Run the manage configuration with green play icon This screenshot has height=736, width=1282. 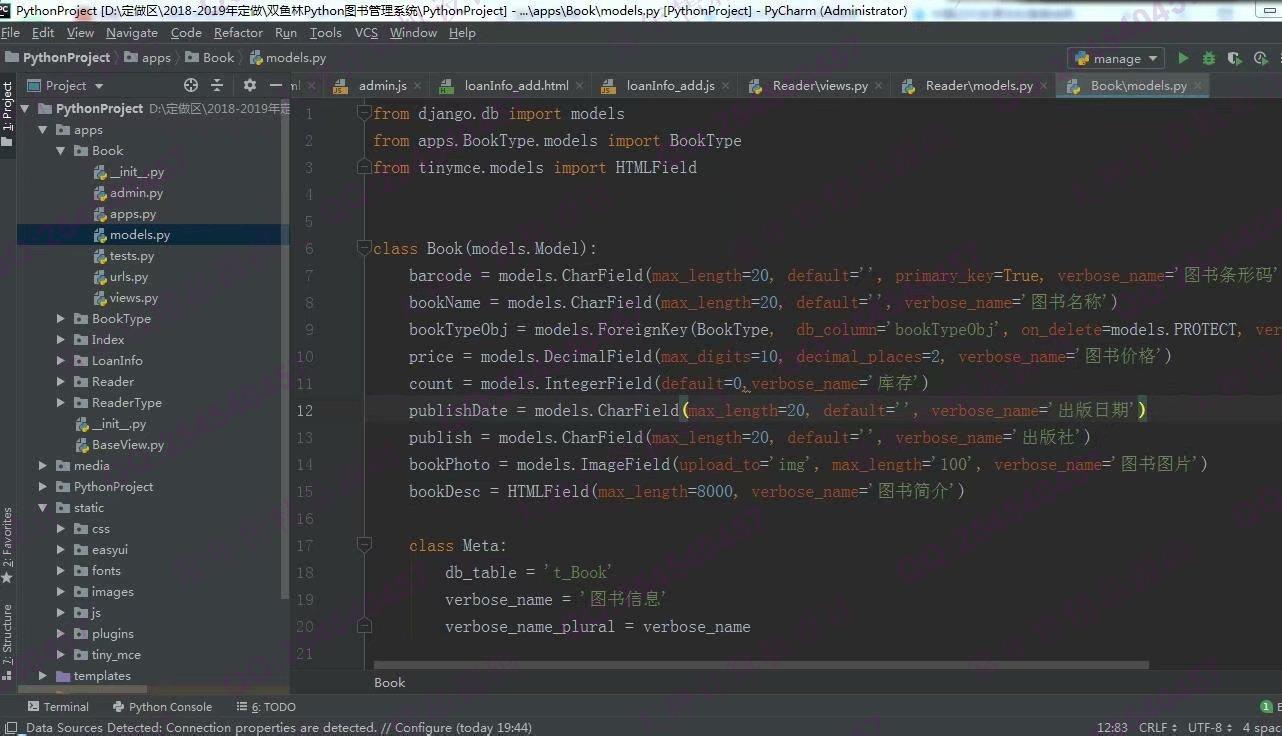pos(1183,58)
